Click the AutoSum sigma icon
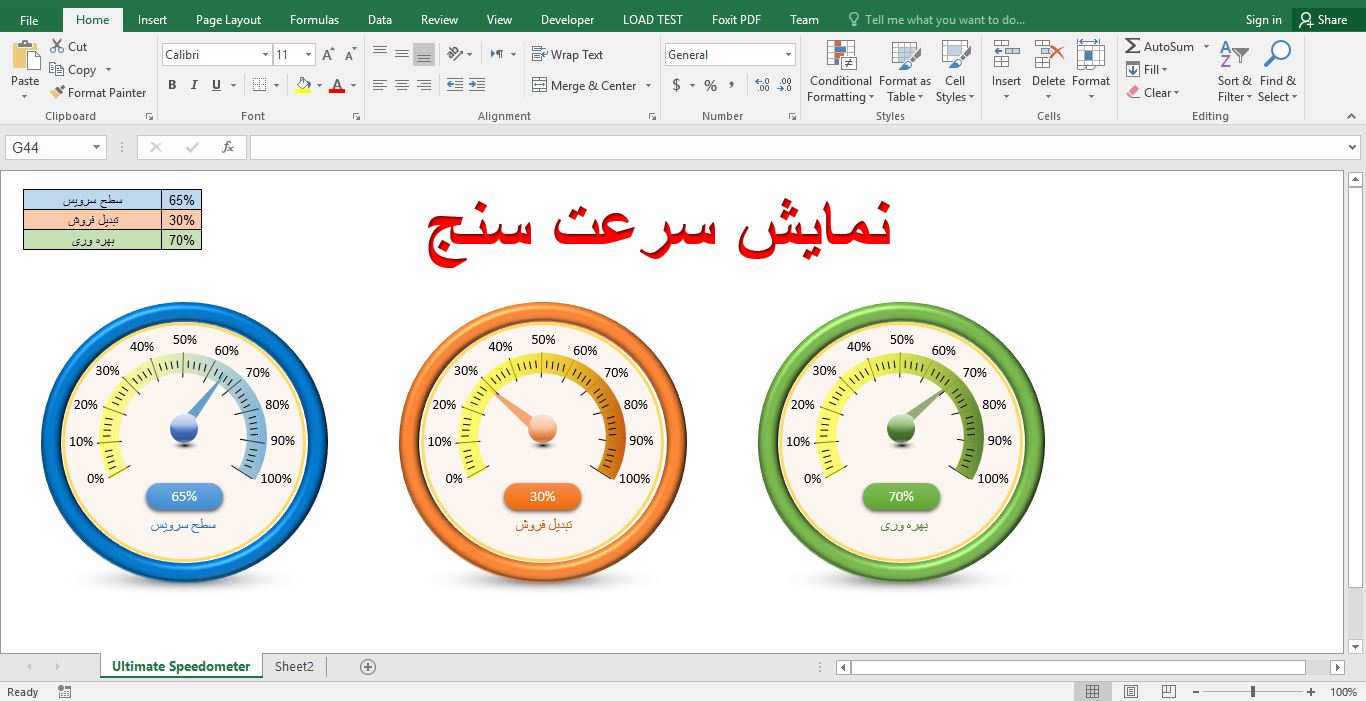1366x701 pixels. pos(1133,46)
